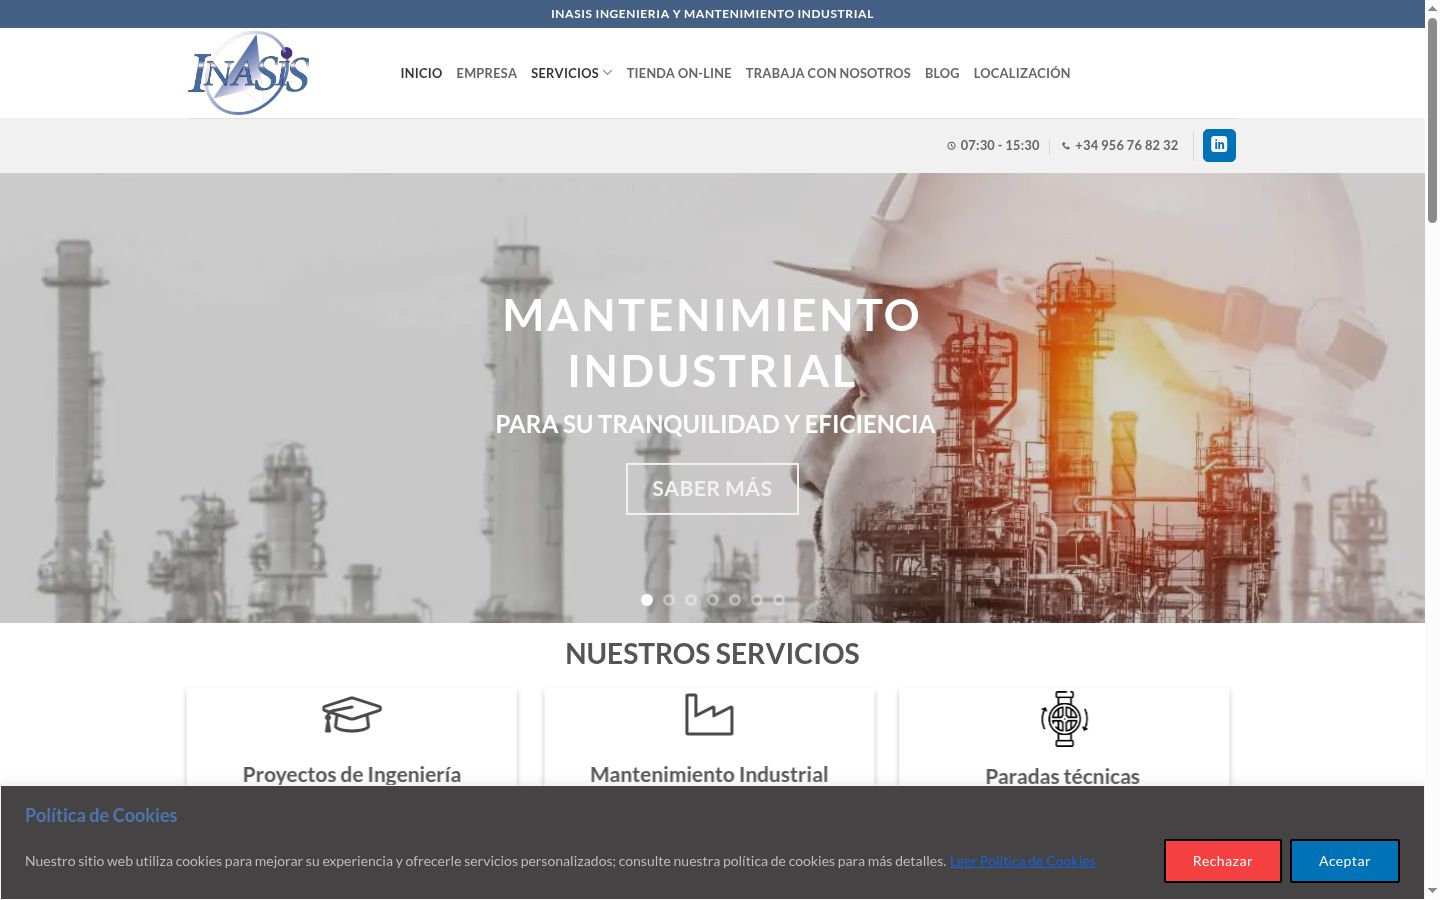The image size is (1440, 900).
Task: Select the sixth slider dot
Action: coord(757,600)
